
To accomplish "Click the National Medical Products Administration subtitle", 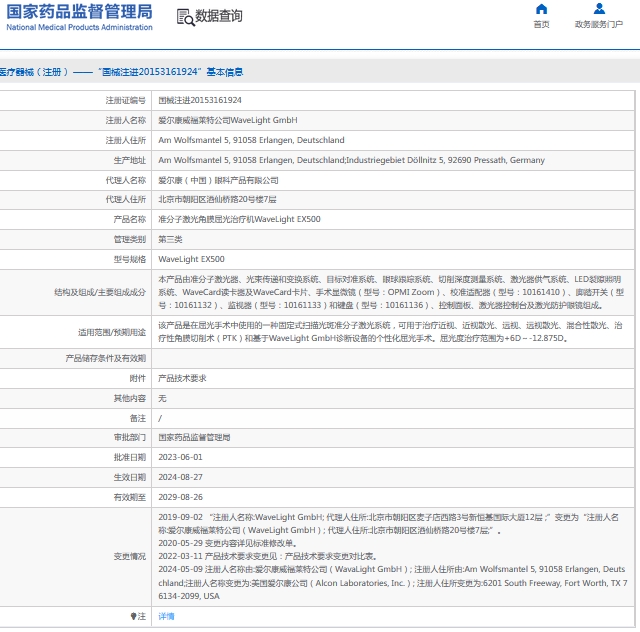I will pyautogui.click(x=79, y=27).
